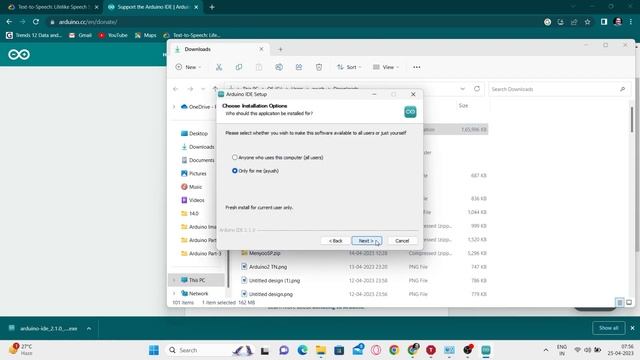
Task: Click Explorer refresh button
Action: pyautogui.click(x=477, y=89)
